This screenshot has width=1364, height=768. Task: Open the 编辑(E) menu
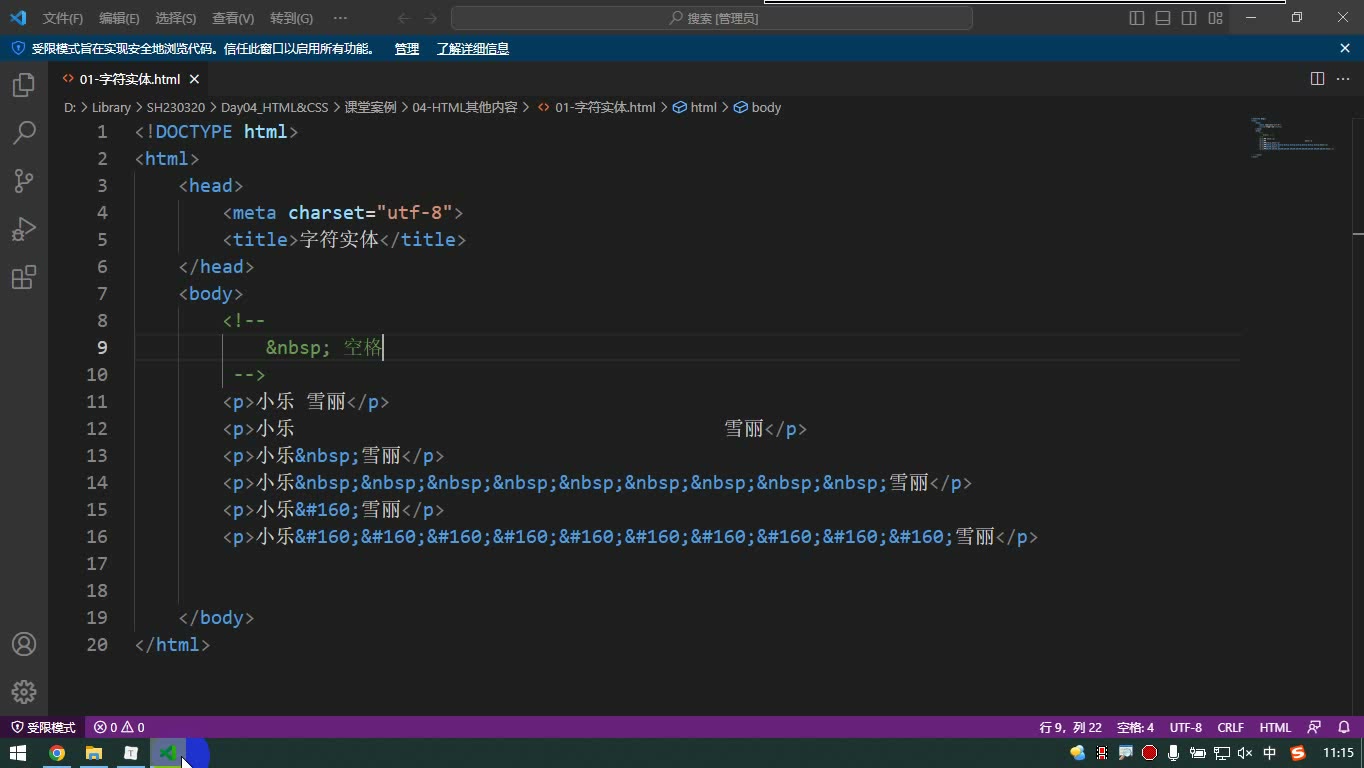click(x=119, y=18)
